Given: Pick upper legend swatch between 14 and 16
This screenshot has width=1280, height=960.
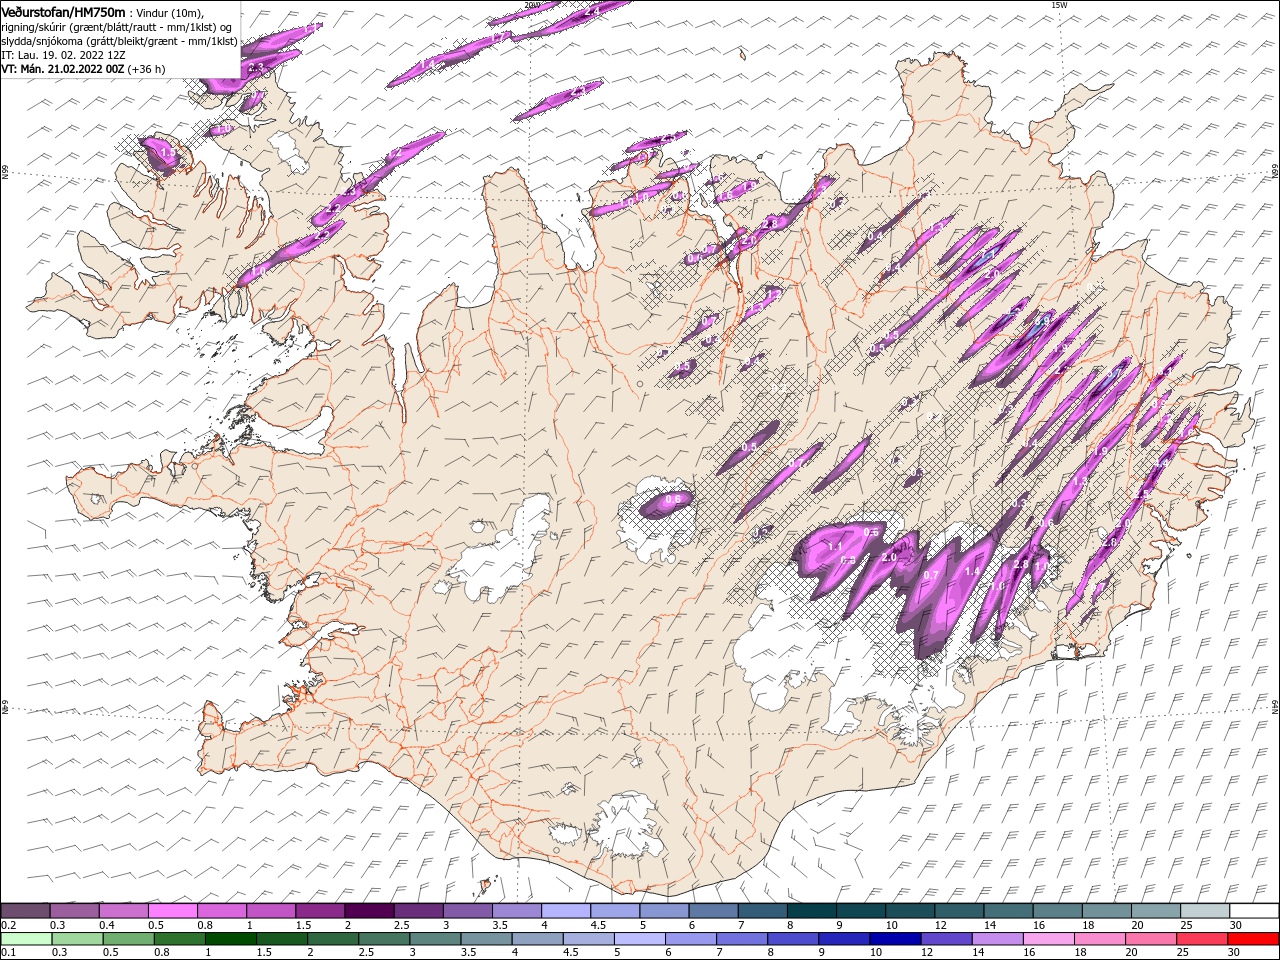Looking at the screenshot, I should 1009,910.
